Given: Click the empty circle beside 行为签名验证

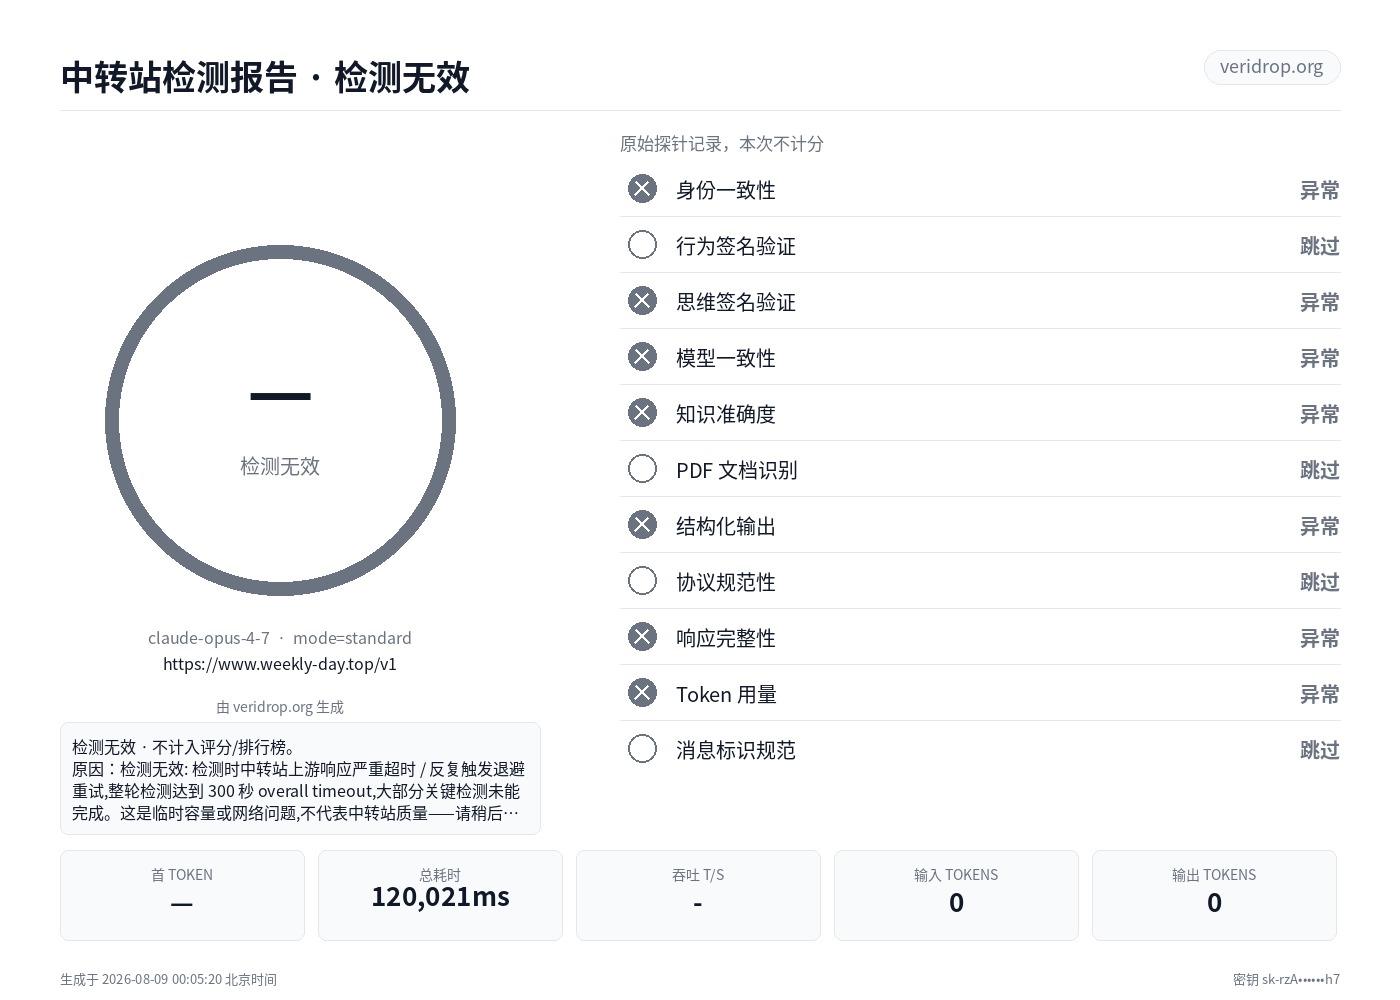Looking at the screenshot, I should click(x=642, y=245).
